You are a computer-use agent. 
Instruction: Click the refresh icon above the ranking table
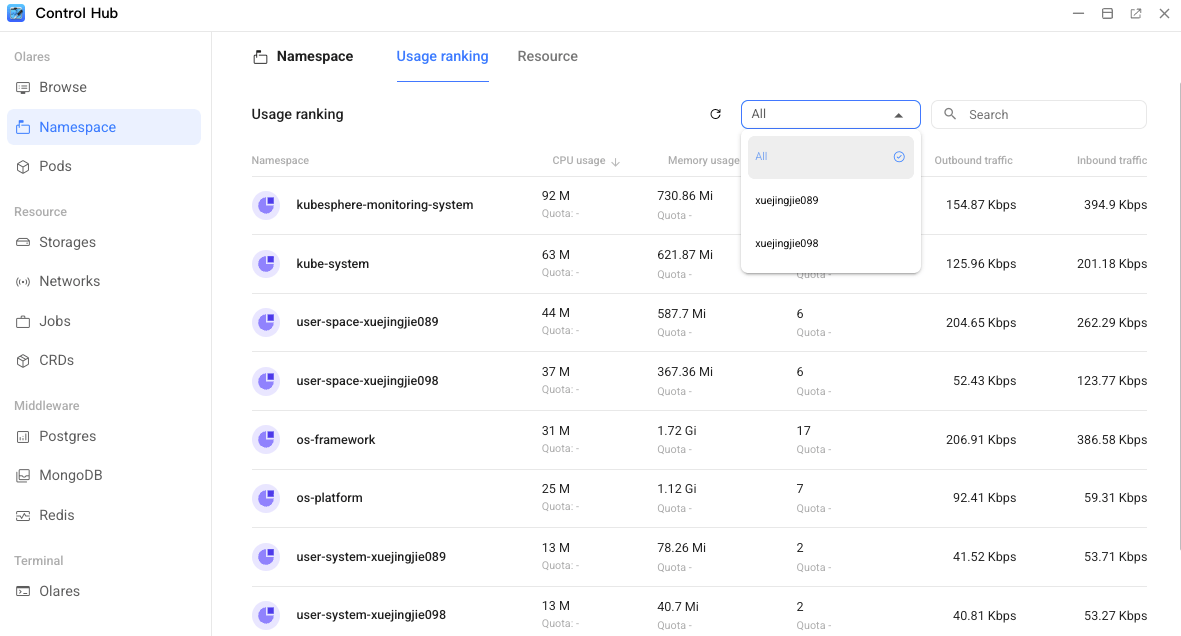pos(716,114)
